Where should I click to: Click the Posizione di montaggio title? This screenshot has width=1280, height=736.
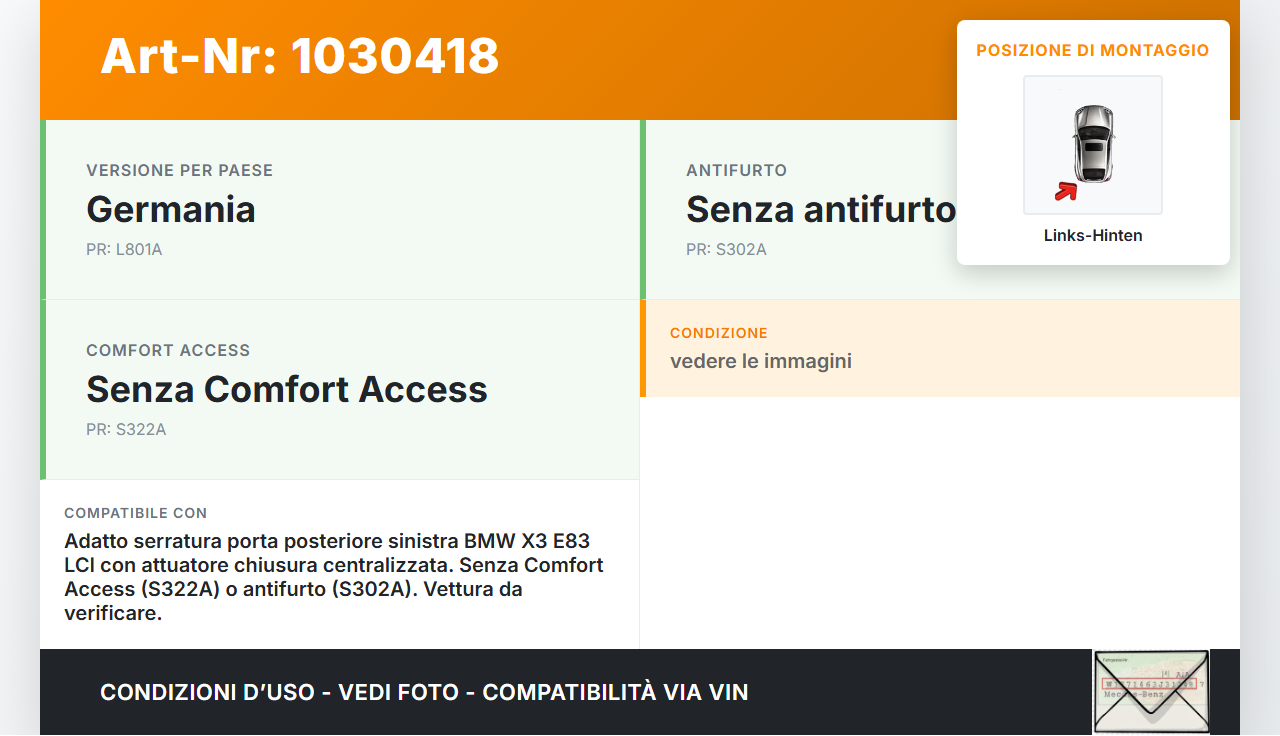click(1093, 50)
